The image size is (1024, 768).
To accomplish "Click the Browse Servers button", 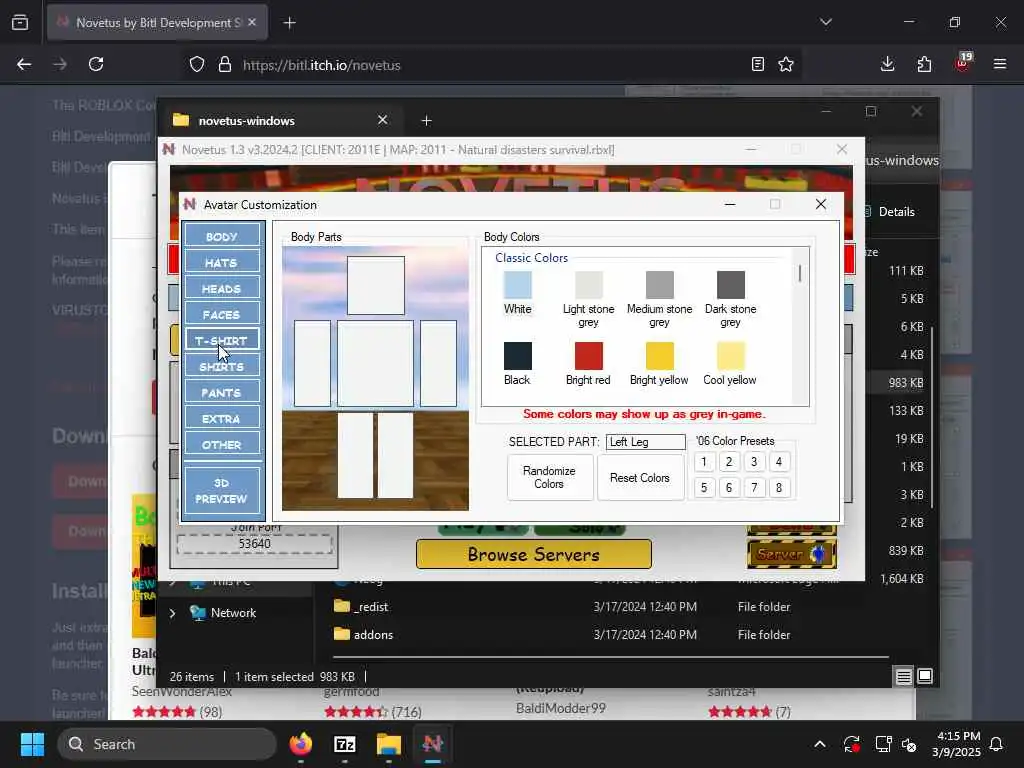I will tap(534, 554).
